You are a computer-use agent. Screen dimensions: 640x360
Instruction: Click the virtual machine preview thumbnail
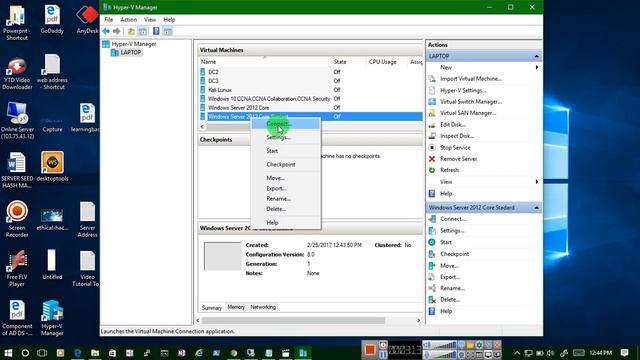tap(222, 256)
